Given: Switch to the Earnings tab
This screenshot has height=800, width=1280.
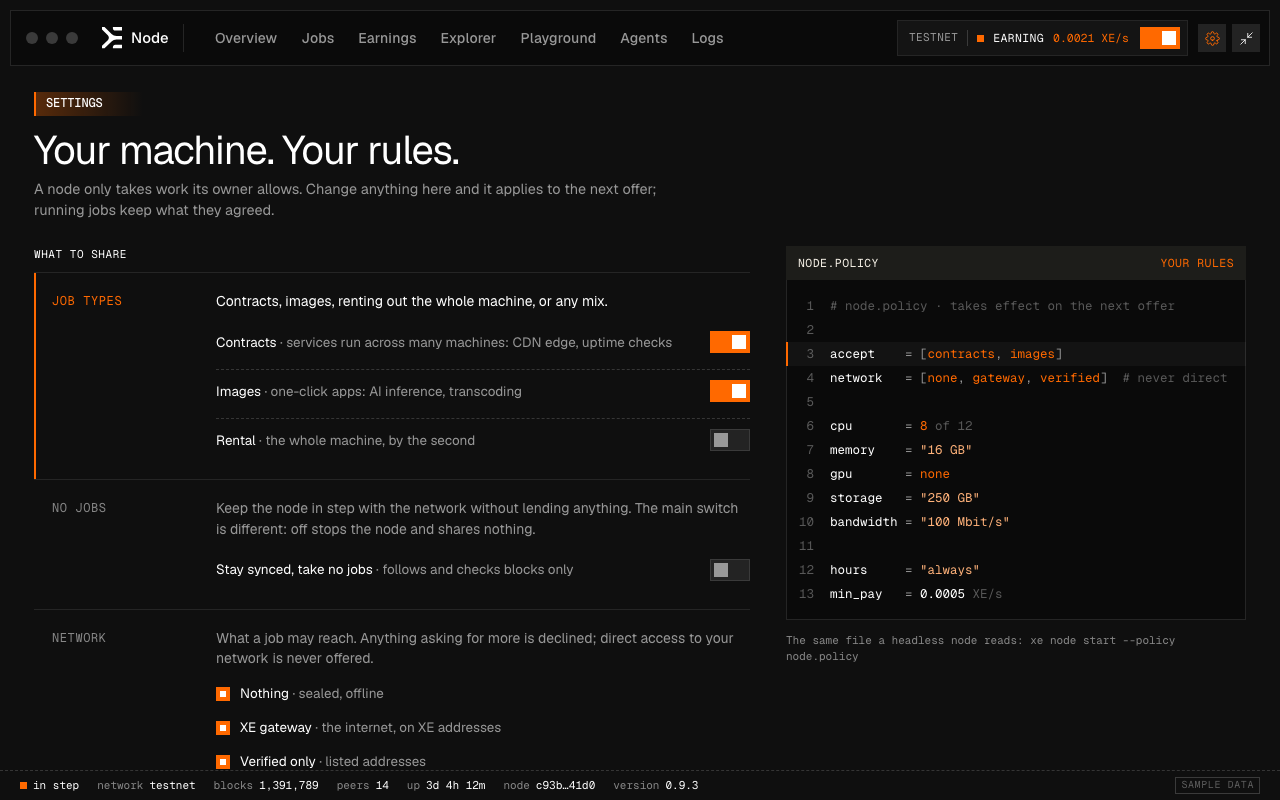Looking at the screenshot, I should [387, 38].
